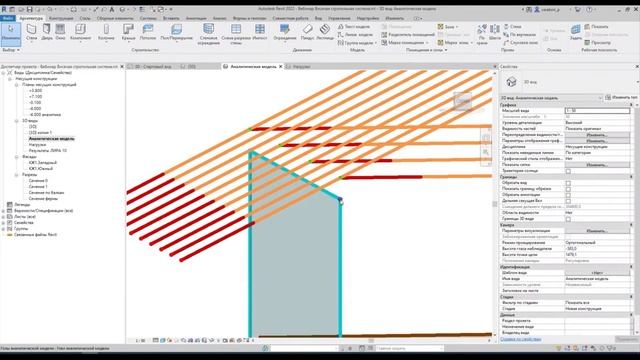Click the Масштаб вида input field
The image size is (640, 360).
pyautogui.click(x=597, y=111)
